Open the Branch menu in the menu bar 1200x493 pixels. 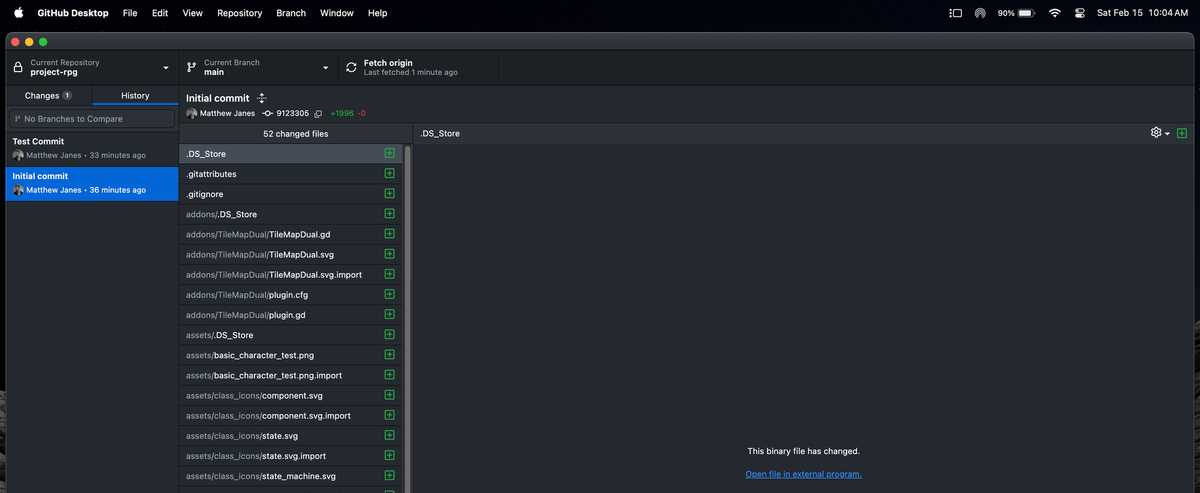pos(291,13)
